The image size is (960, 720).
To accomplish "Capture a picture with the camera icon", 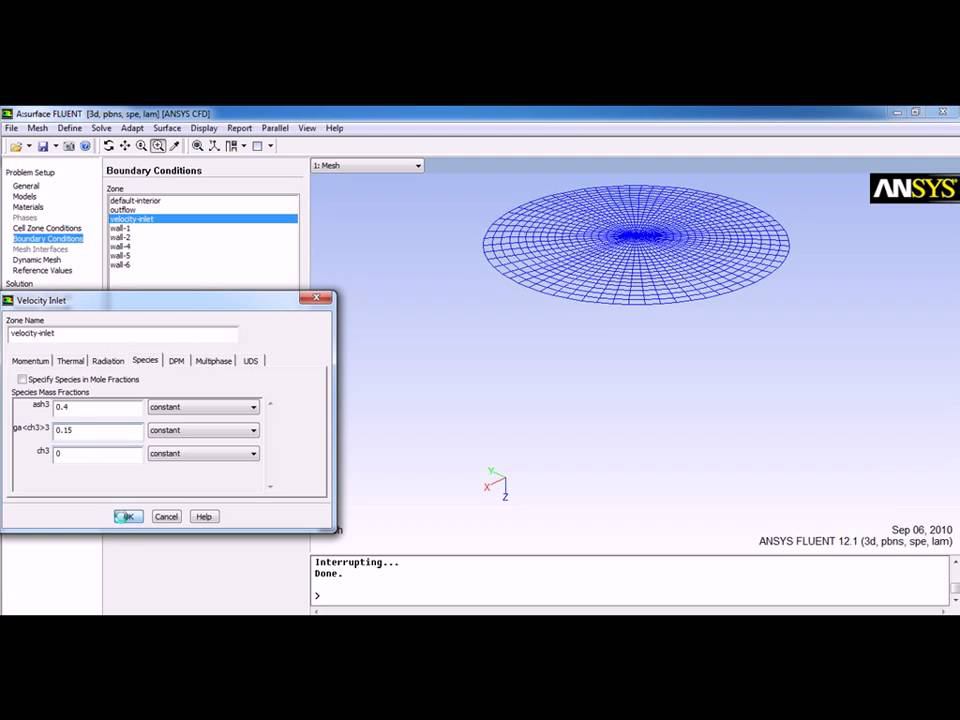I will (69, 146).
